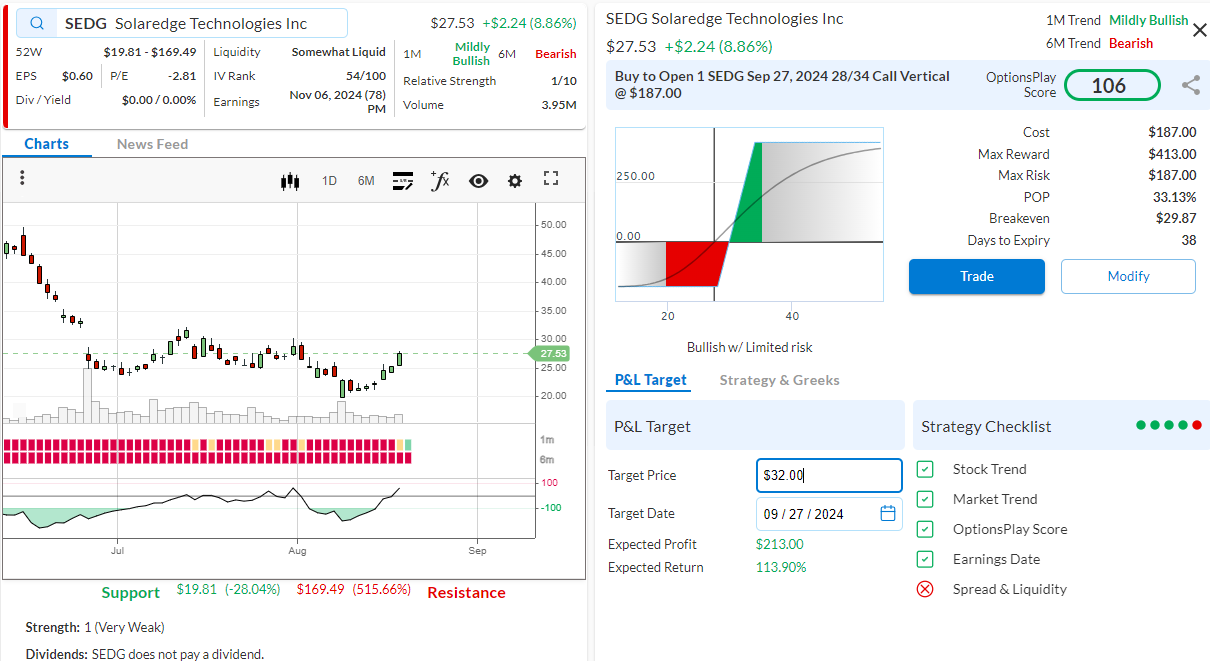Click the EPS value $0.60
Viewport: 1210px width, 661px height.
coord(77,76)
